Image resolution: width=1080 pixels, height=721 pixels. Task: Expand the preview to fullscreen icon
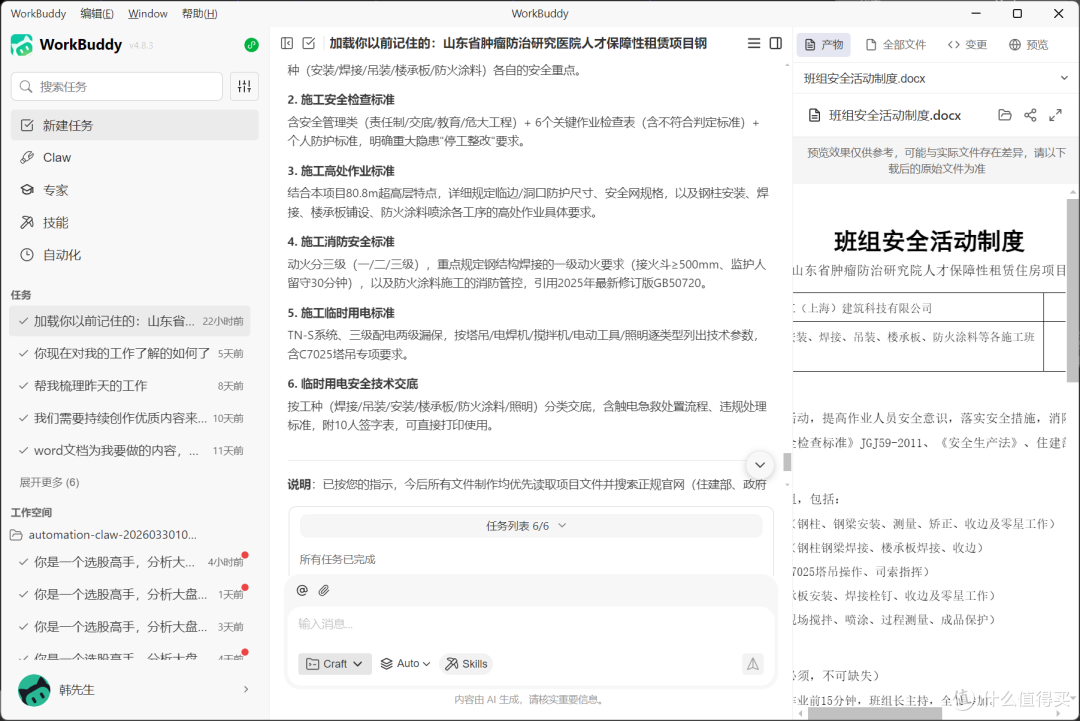pyautogui.click(x=1055, y=115)
